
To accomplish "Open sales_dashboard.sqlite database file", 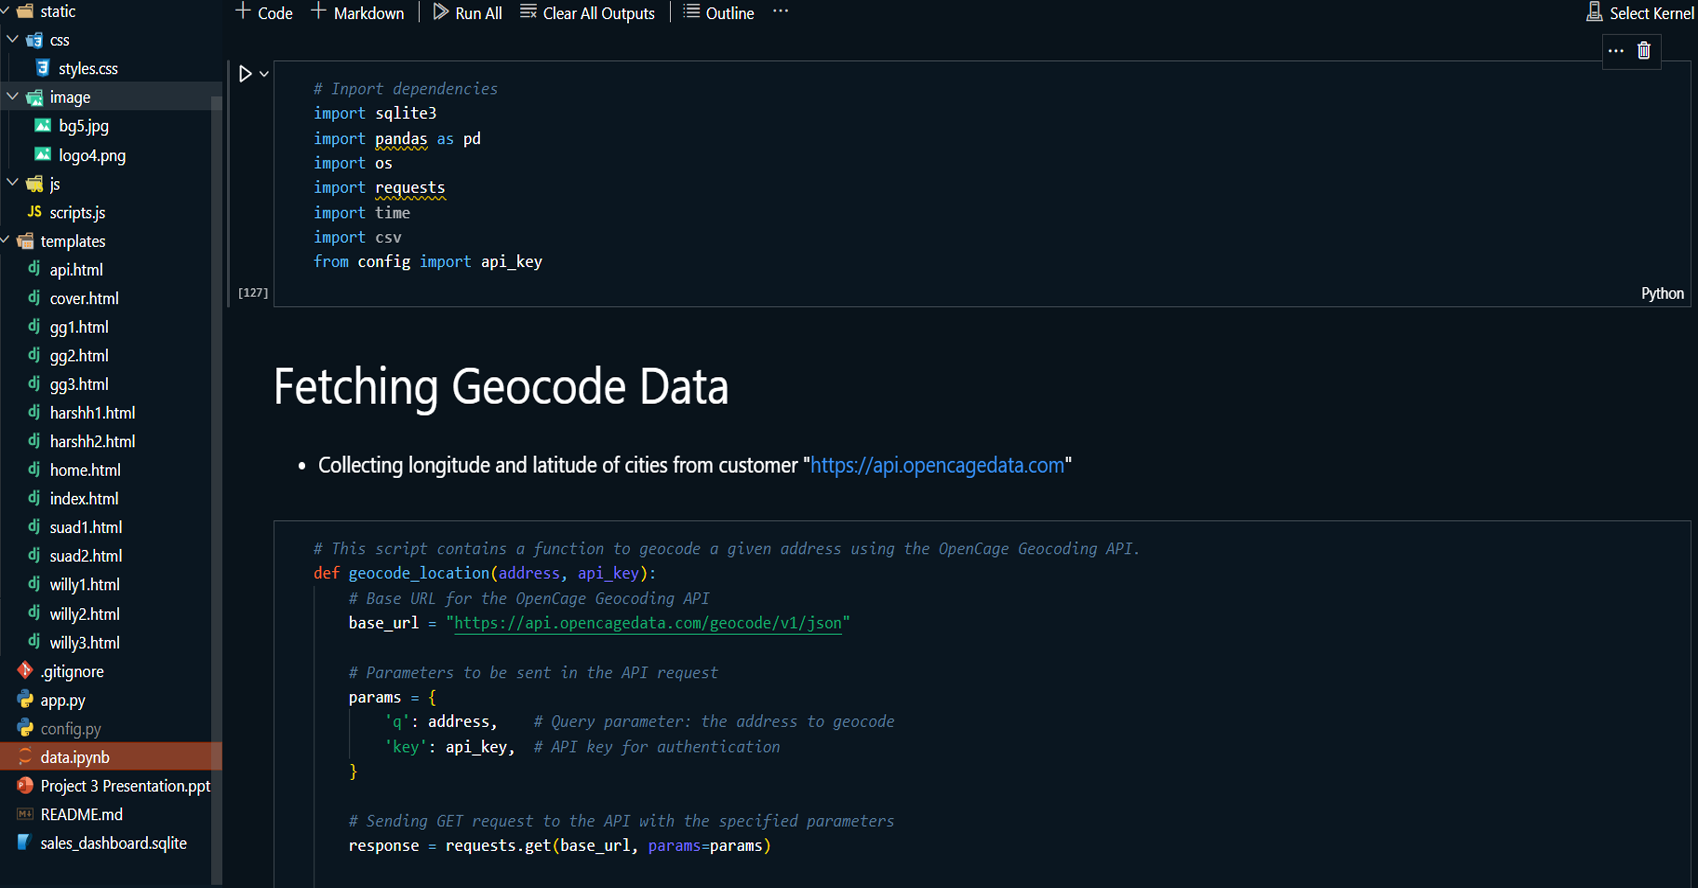I will click(x=113, y=843).
